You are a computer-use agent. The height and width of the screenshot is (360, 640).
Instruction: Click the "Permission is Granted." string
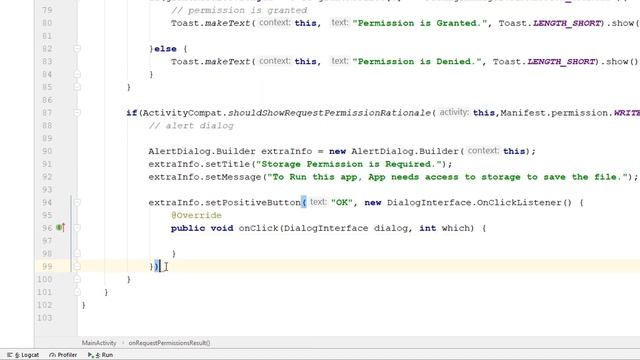[x=420, y=23]
